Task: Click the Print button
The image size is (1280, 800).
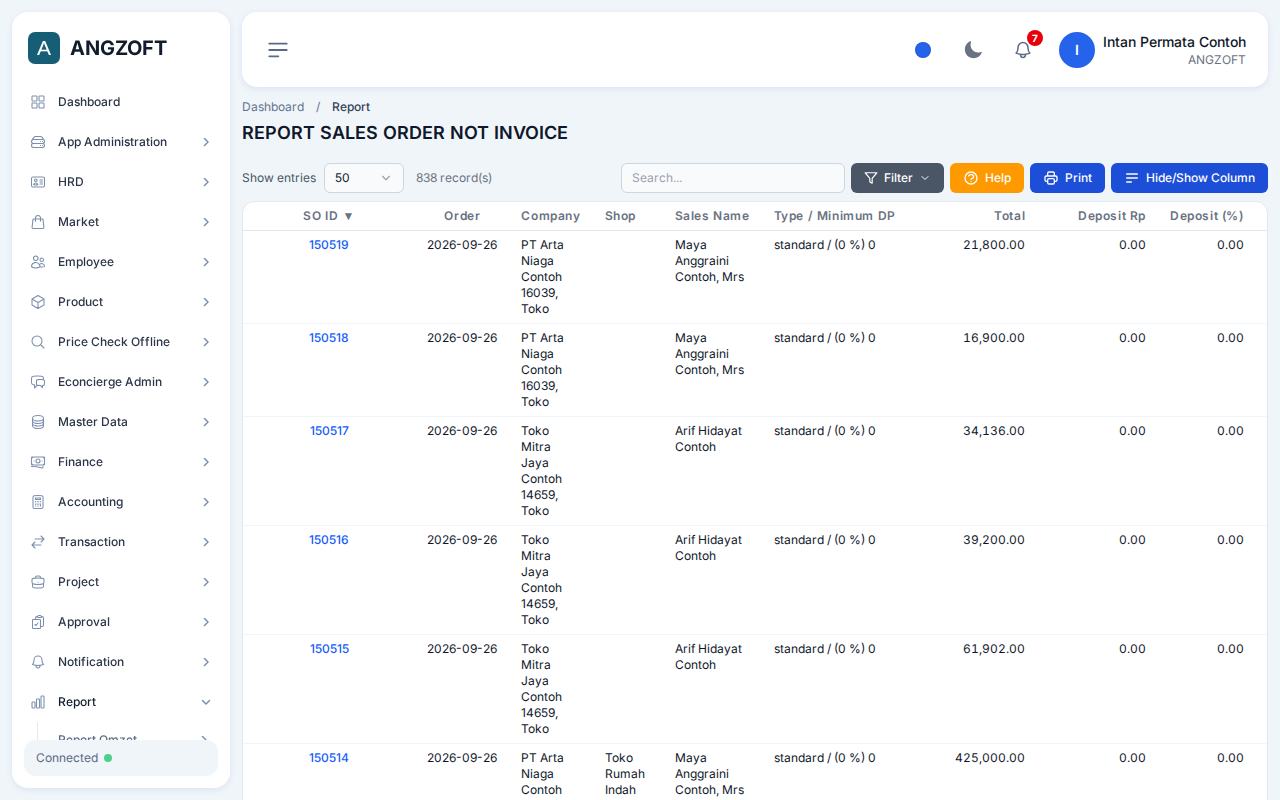Action: (x=1067, y=178)
